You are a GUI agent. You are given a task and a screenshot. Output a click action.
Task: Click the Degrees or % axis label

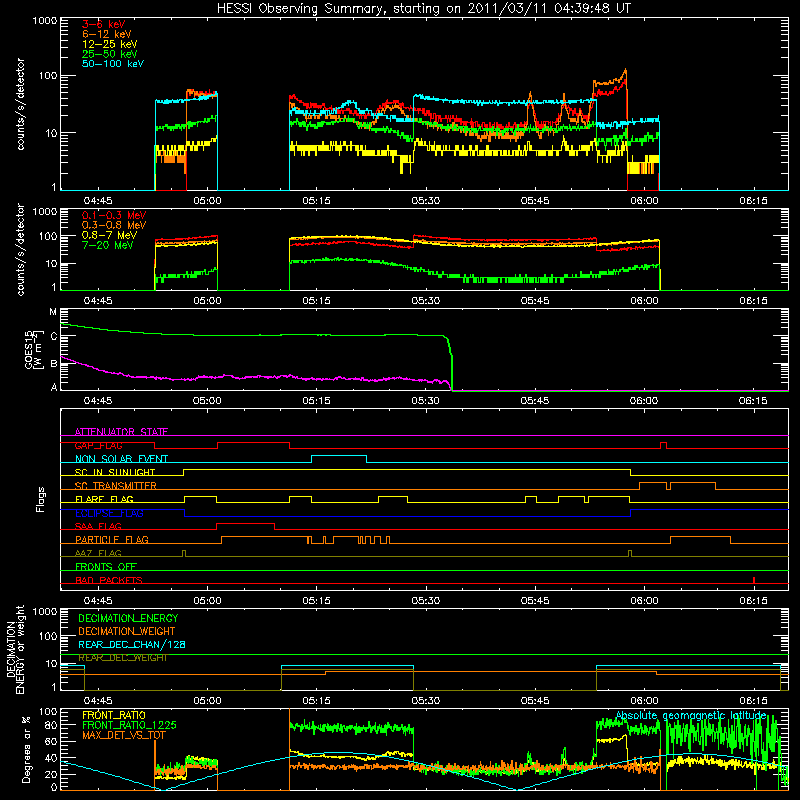26,749
